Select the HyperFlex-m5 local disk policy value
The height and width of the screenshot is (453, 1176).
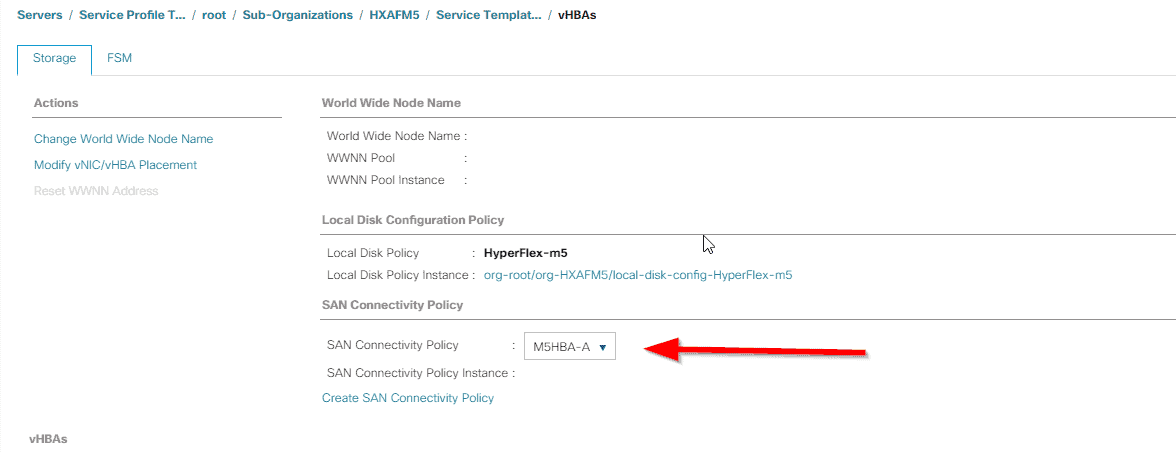point(526,253)
